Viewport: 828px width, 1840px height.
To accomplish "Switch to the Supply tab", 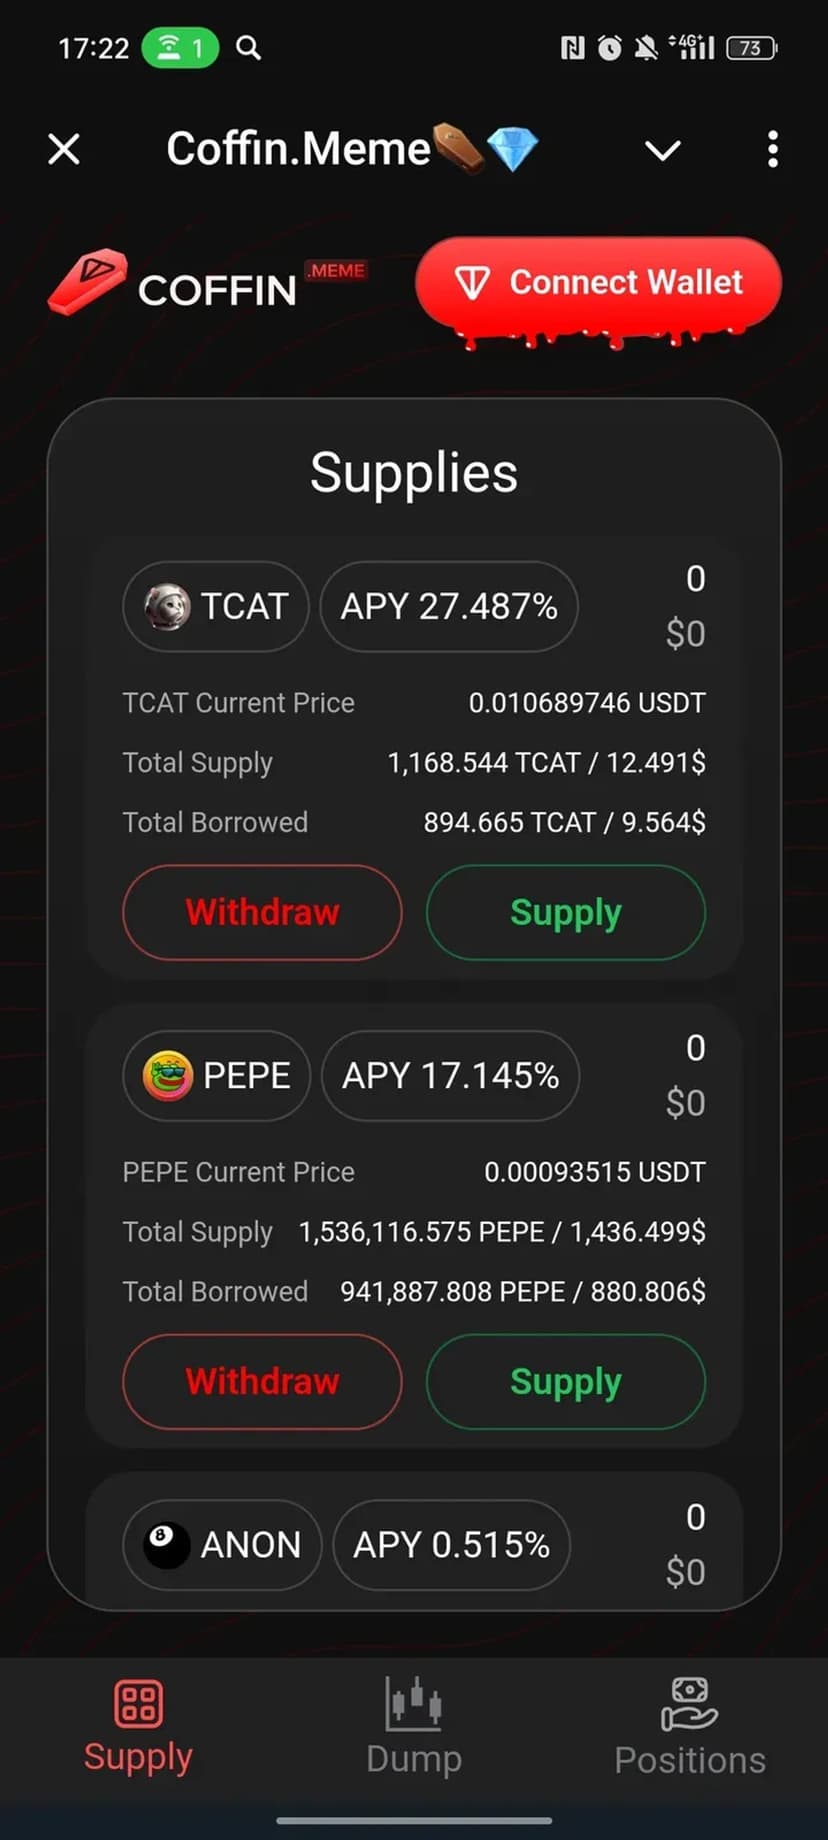I will (x=138, y=1757).
